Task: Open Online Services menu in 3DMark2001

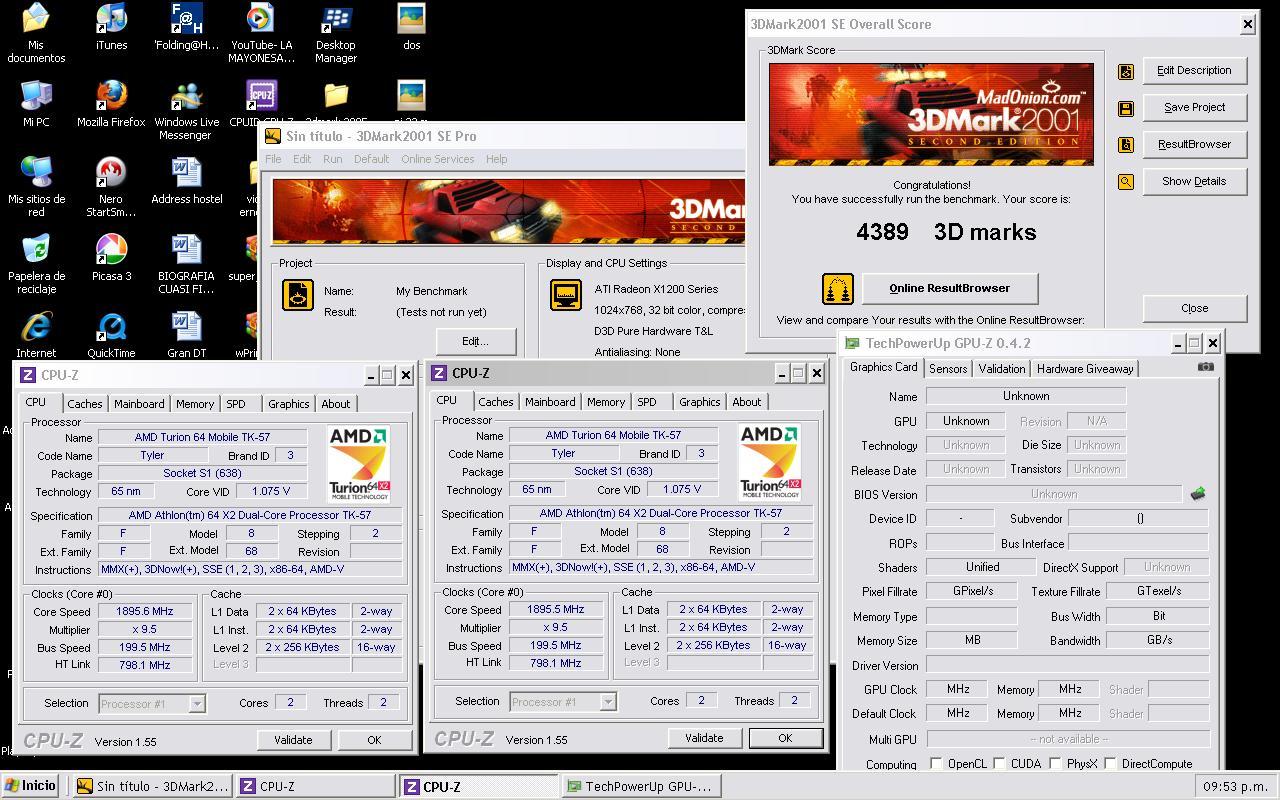Action: coord(437,159)
